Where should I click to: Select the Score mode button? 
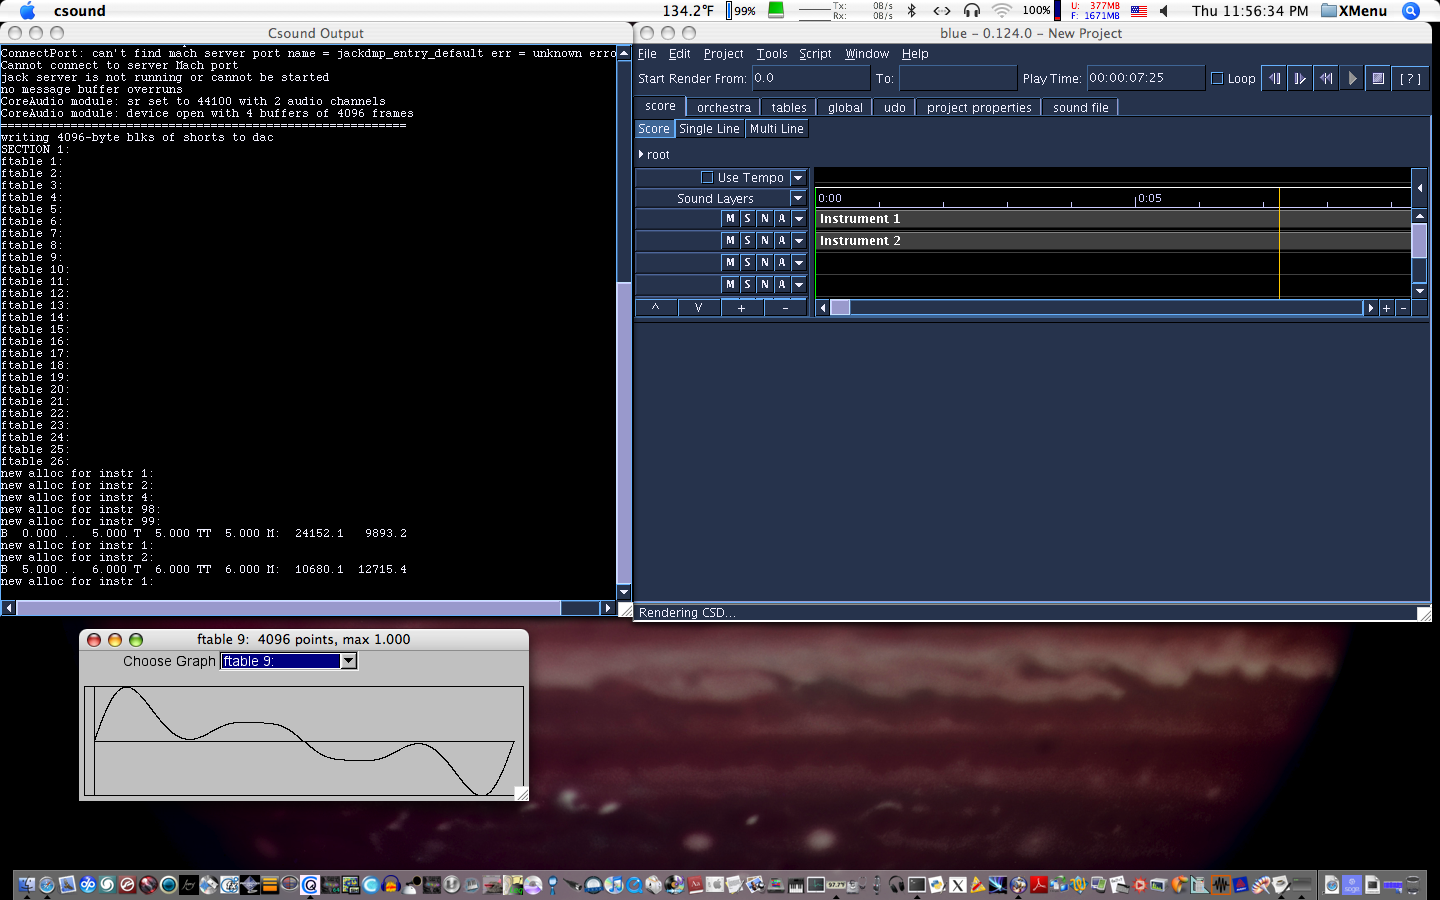[654, 129]
